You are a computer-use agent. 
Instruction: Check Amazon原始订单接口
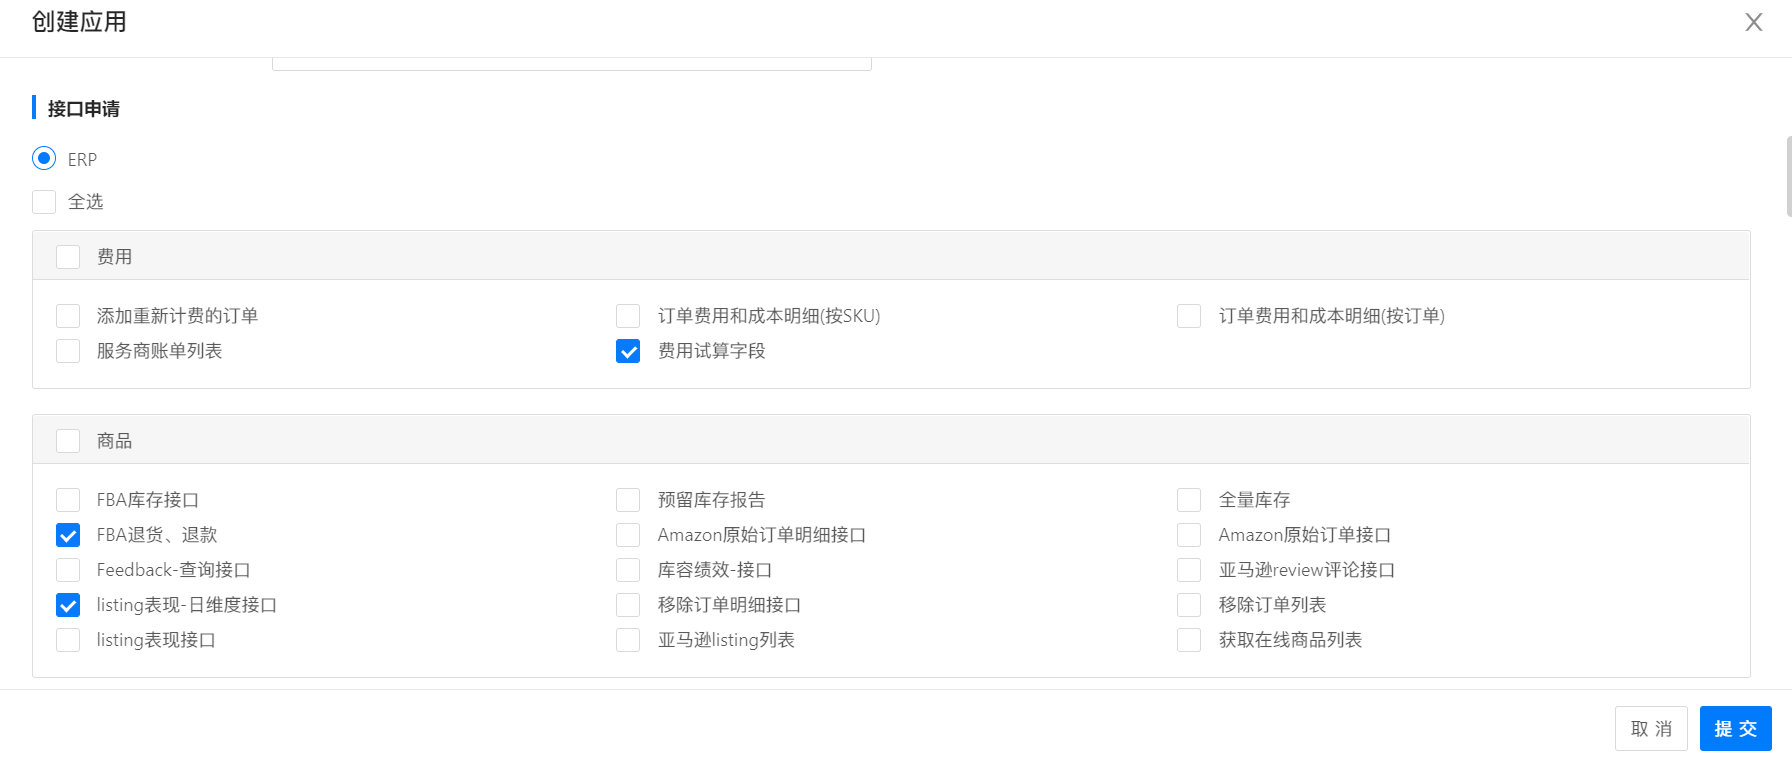[x=1189, y=535]
